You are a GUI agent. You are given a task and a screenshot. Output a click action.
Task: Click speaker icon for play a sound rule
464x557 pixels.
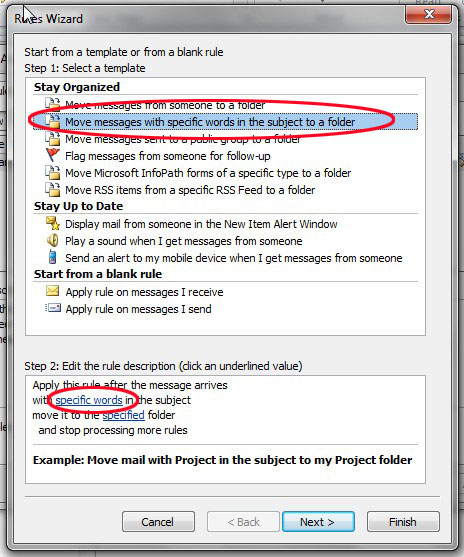(x=53, y=240)
